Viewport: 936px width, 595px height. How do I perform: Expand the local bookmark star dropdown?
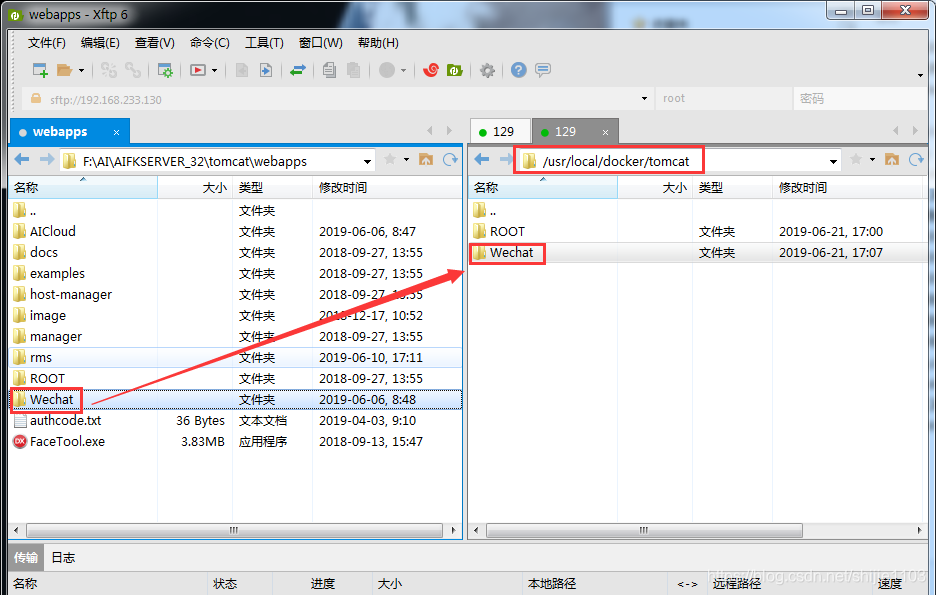(x=407, y=159)
